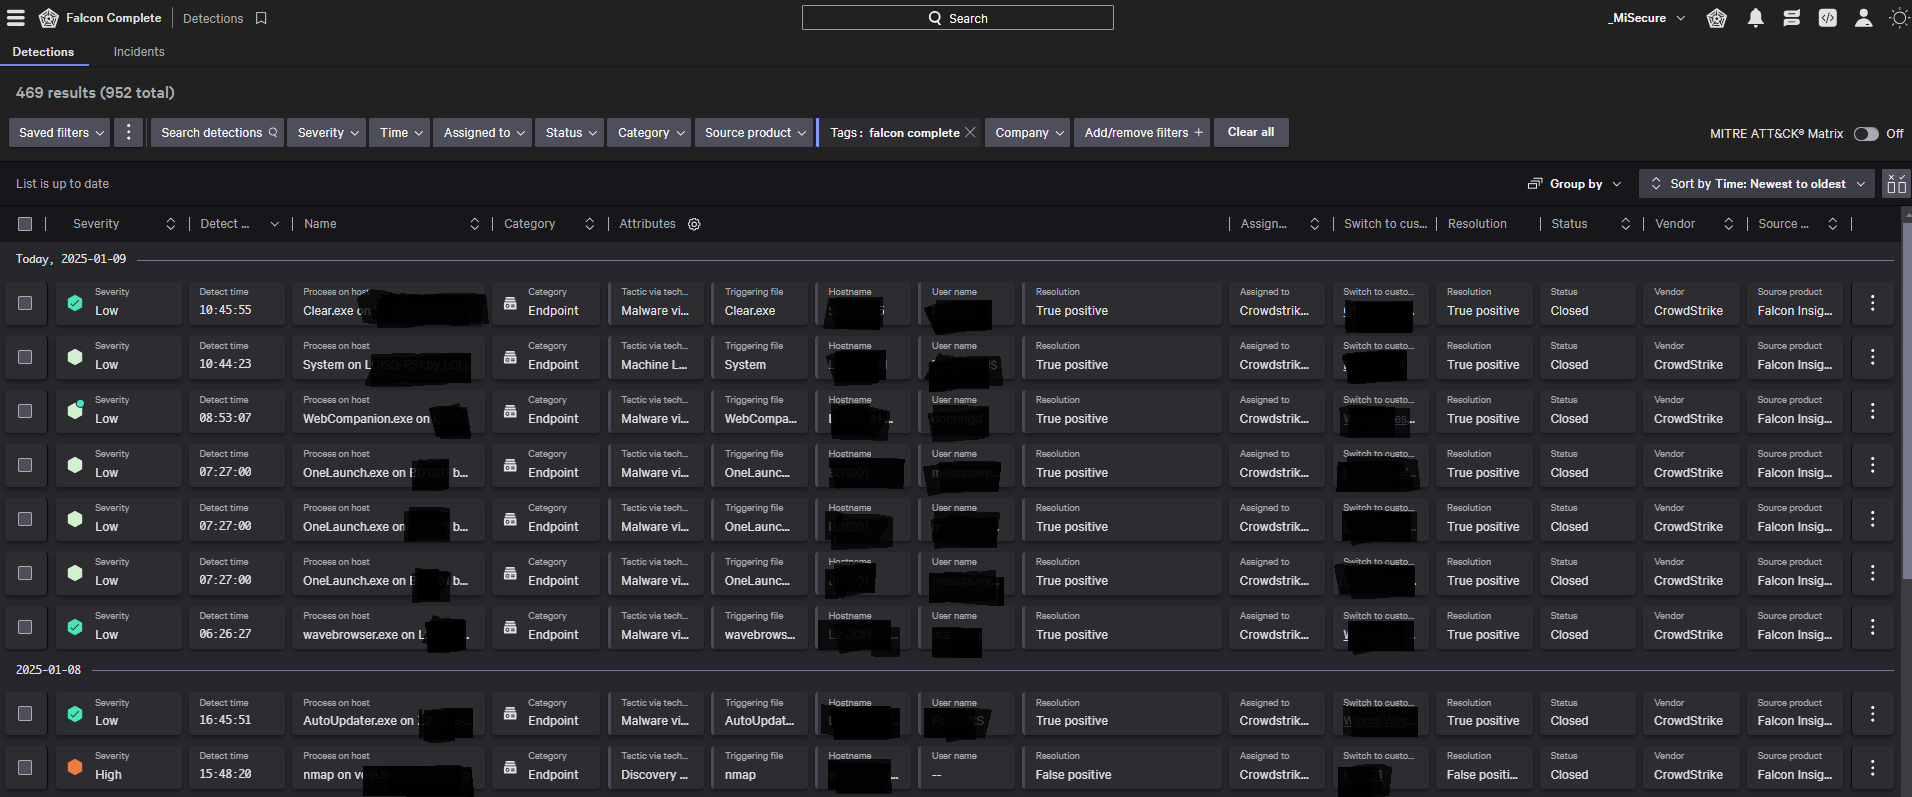Image resolution: width=1912 pixels, height=797 pixels.
Task: Select the wavebrowser.exe detection checkbox
Action: pos(25,626)
